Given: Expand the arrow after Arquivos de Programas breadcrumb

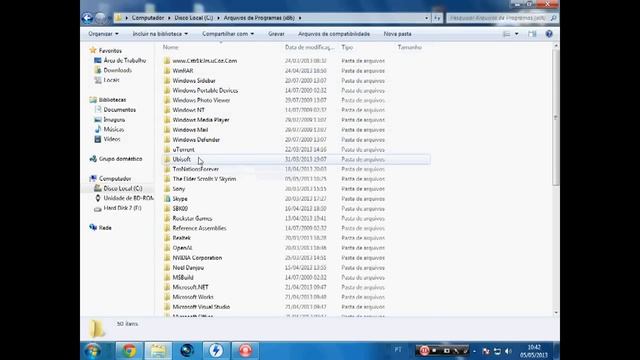Looking at the screenshot, I should [x=300, y=18].
